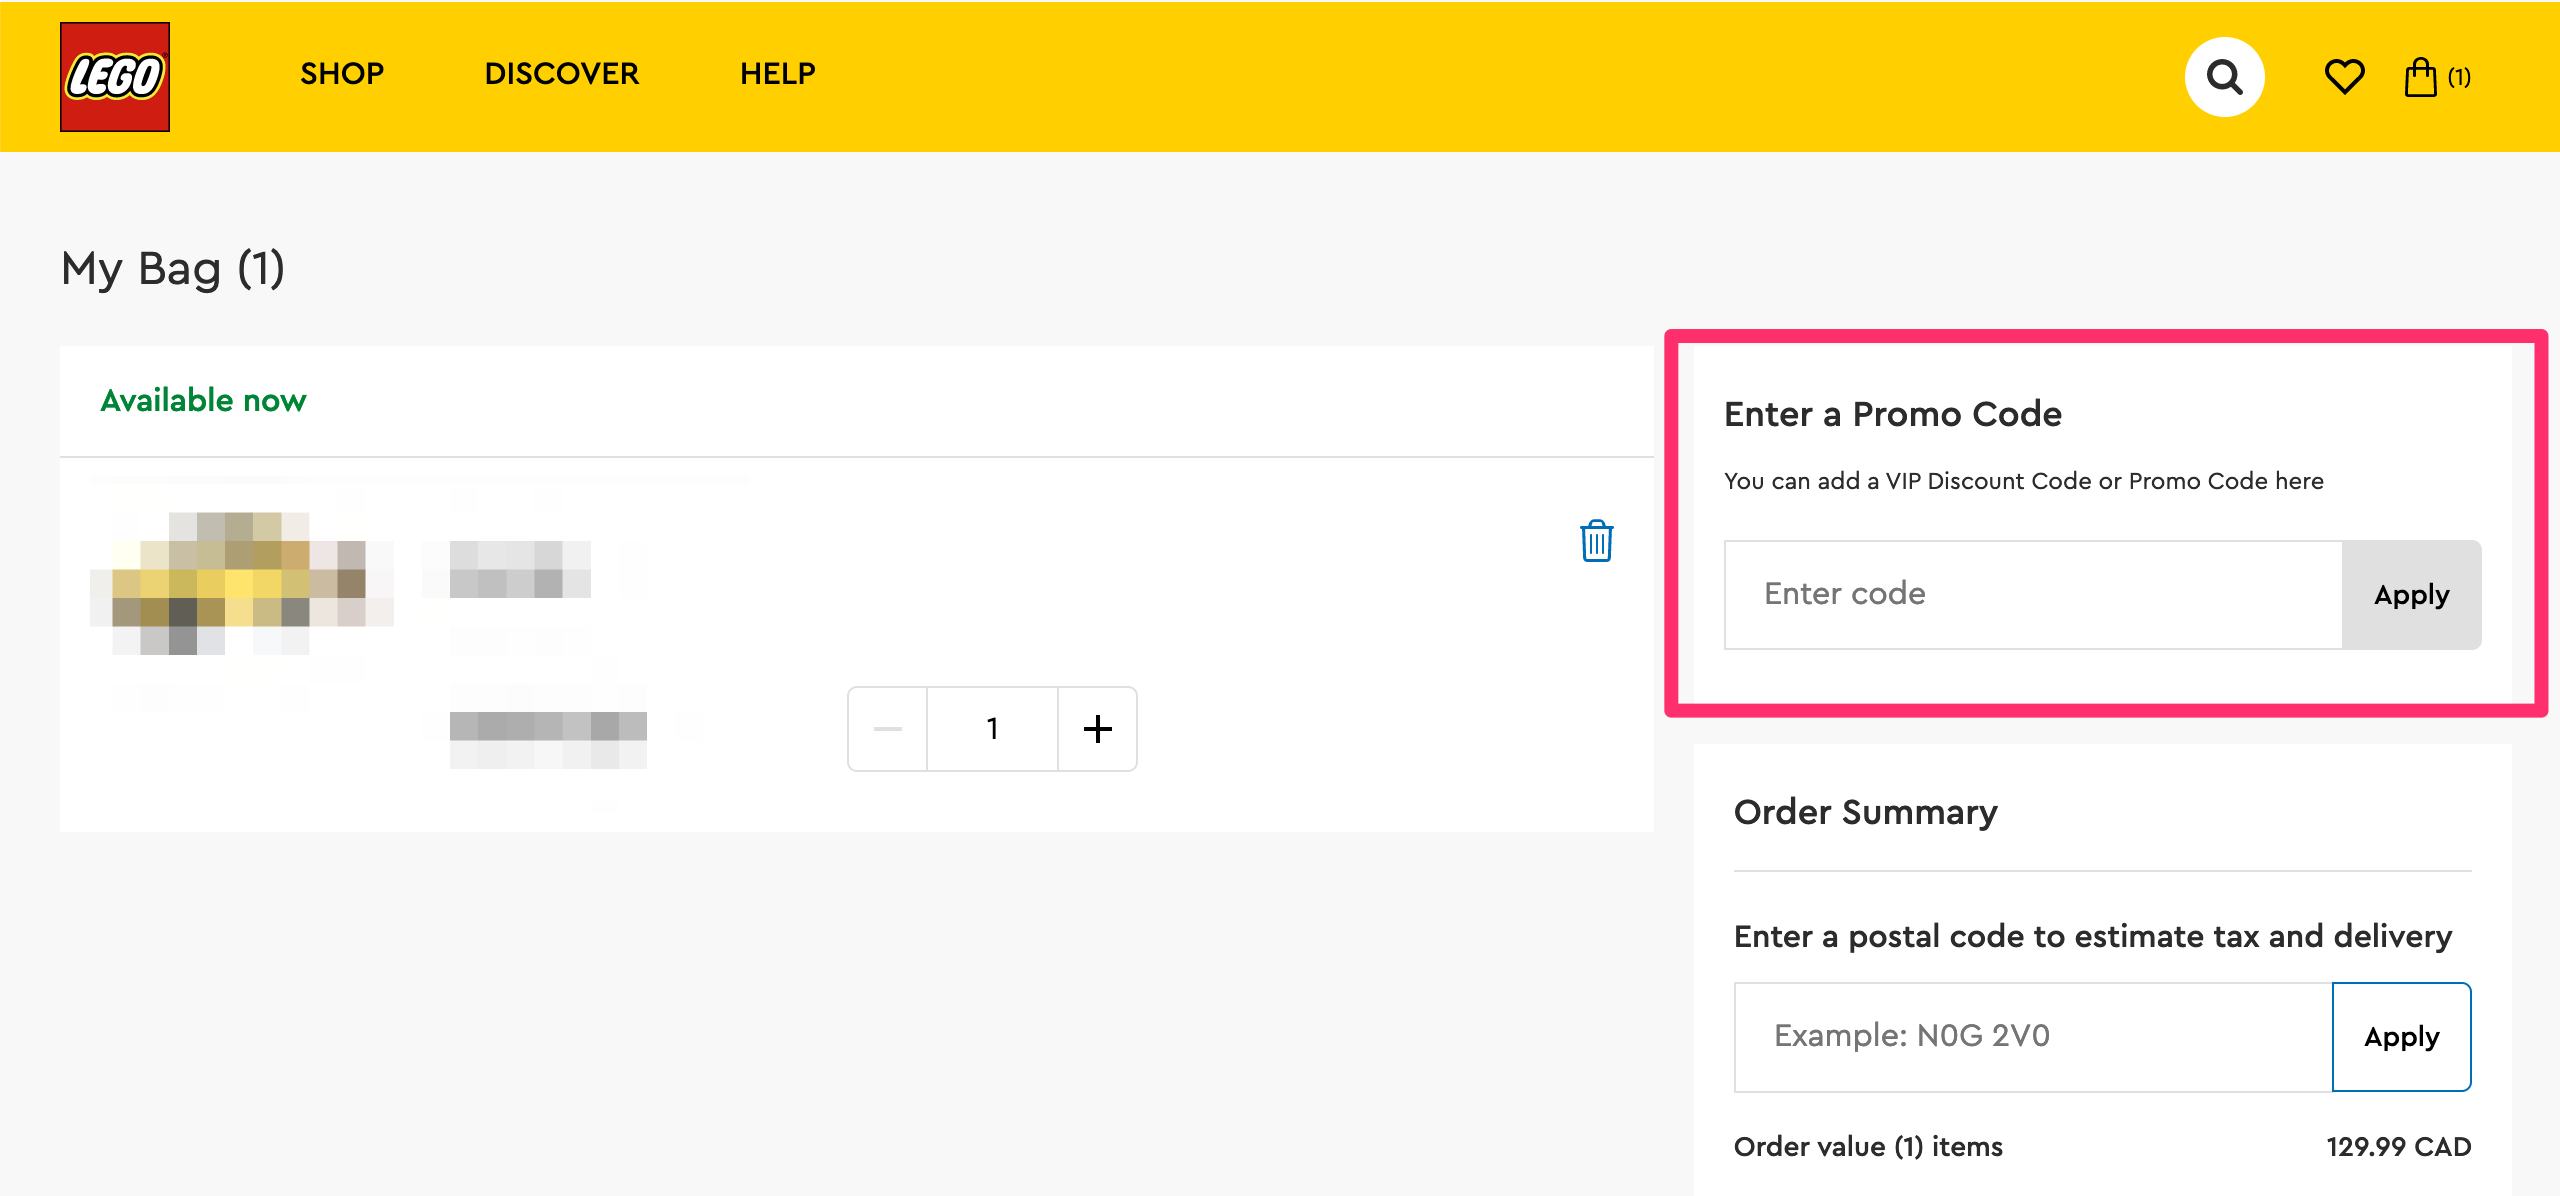Click the '129.99 CAD' order value
2560x1196 pixels.
(x=2398, y=1147)
